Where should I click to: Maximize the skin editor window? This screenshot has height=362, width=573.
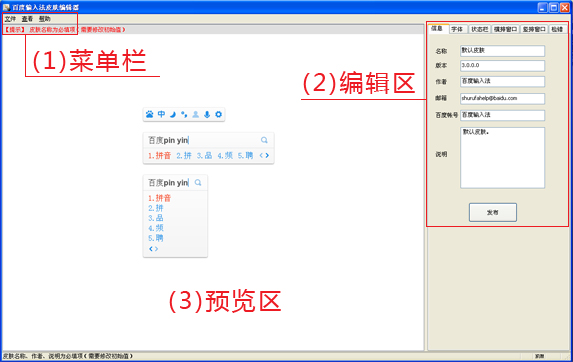click(554, 7)
